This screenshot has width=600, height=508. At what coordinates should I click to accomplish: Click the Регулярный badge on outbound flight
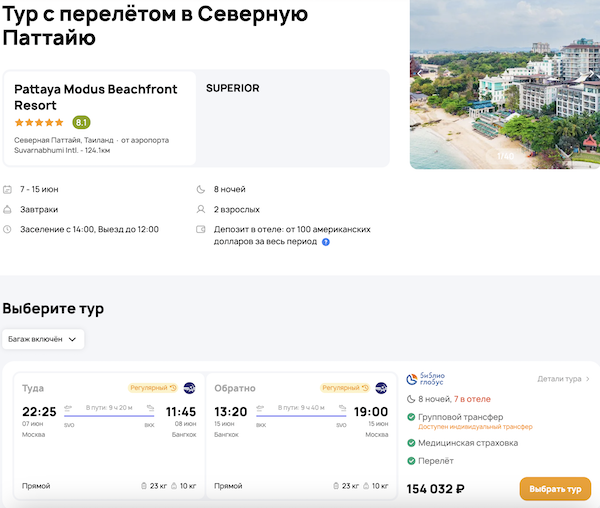(153, 388)
